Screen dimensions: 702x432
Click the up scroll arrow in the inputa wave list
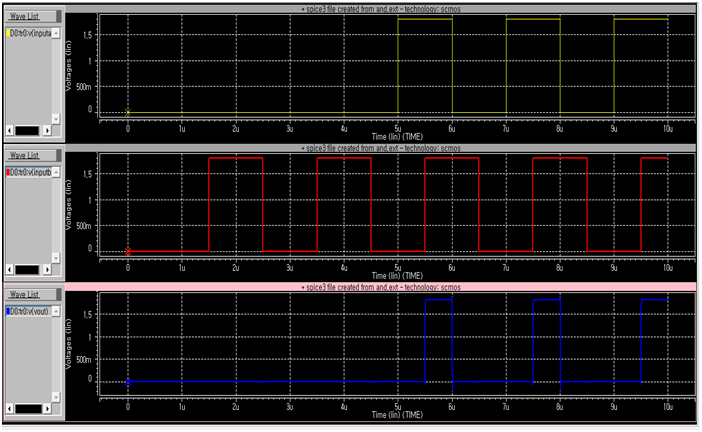56,34
